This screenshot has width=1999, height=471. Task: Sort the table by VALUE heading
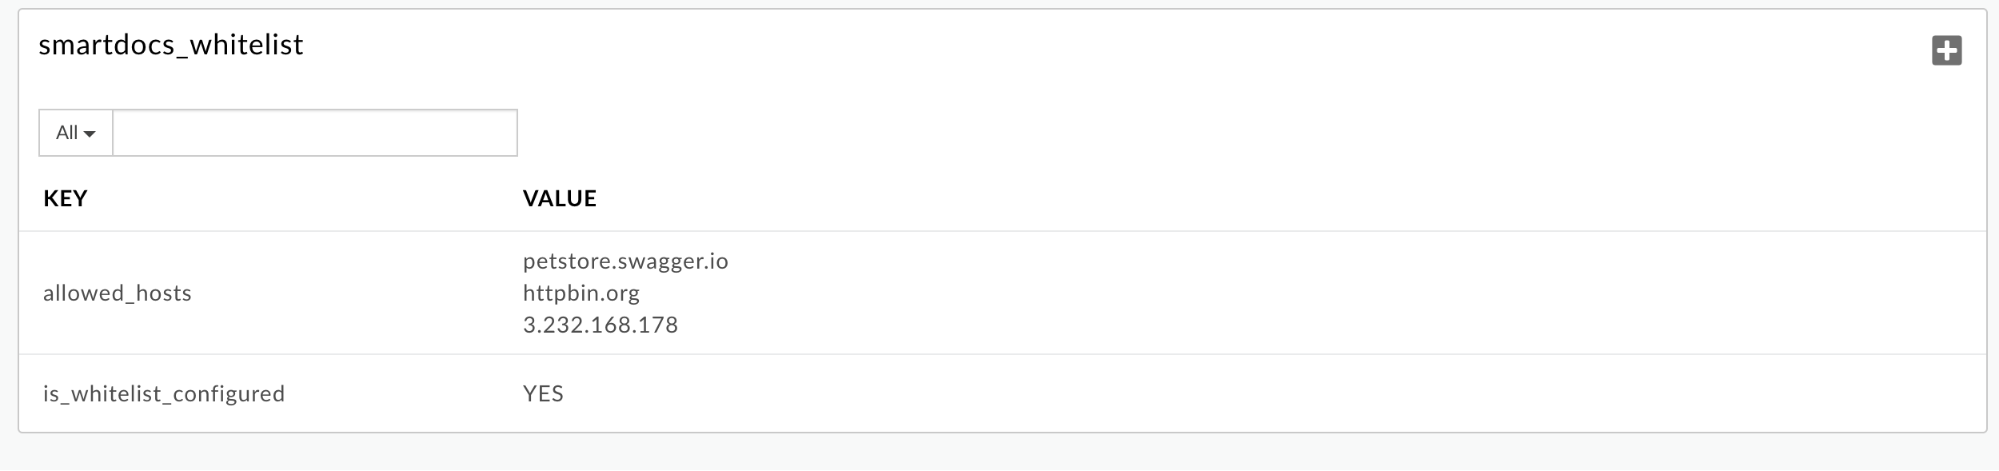coord(559,198)
